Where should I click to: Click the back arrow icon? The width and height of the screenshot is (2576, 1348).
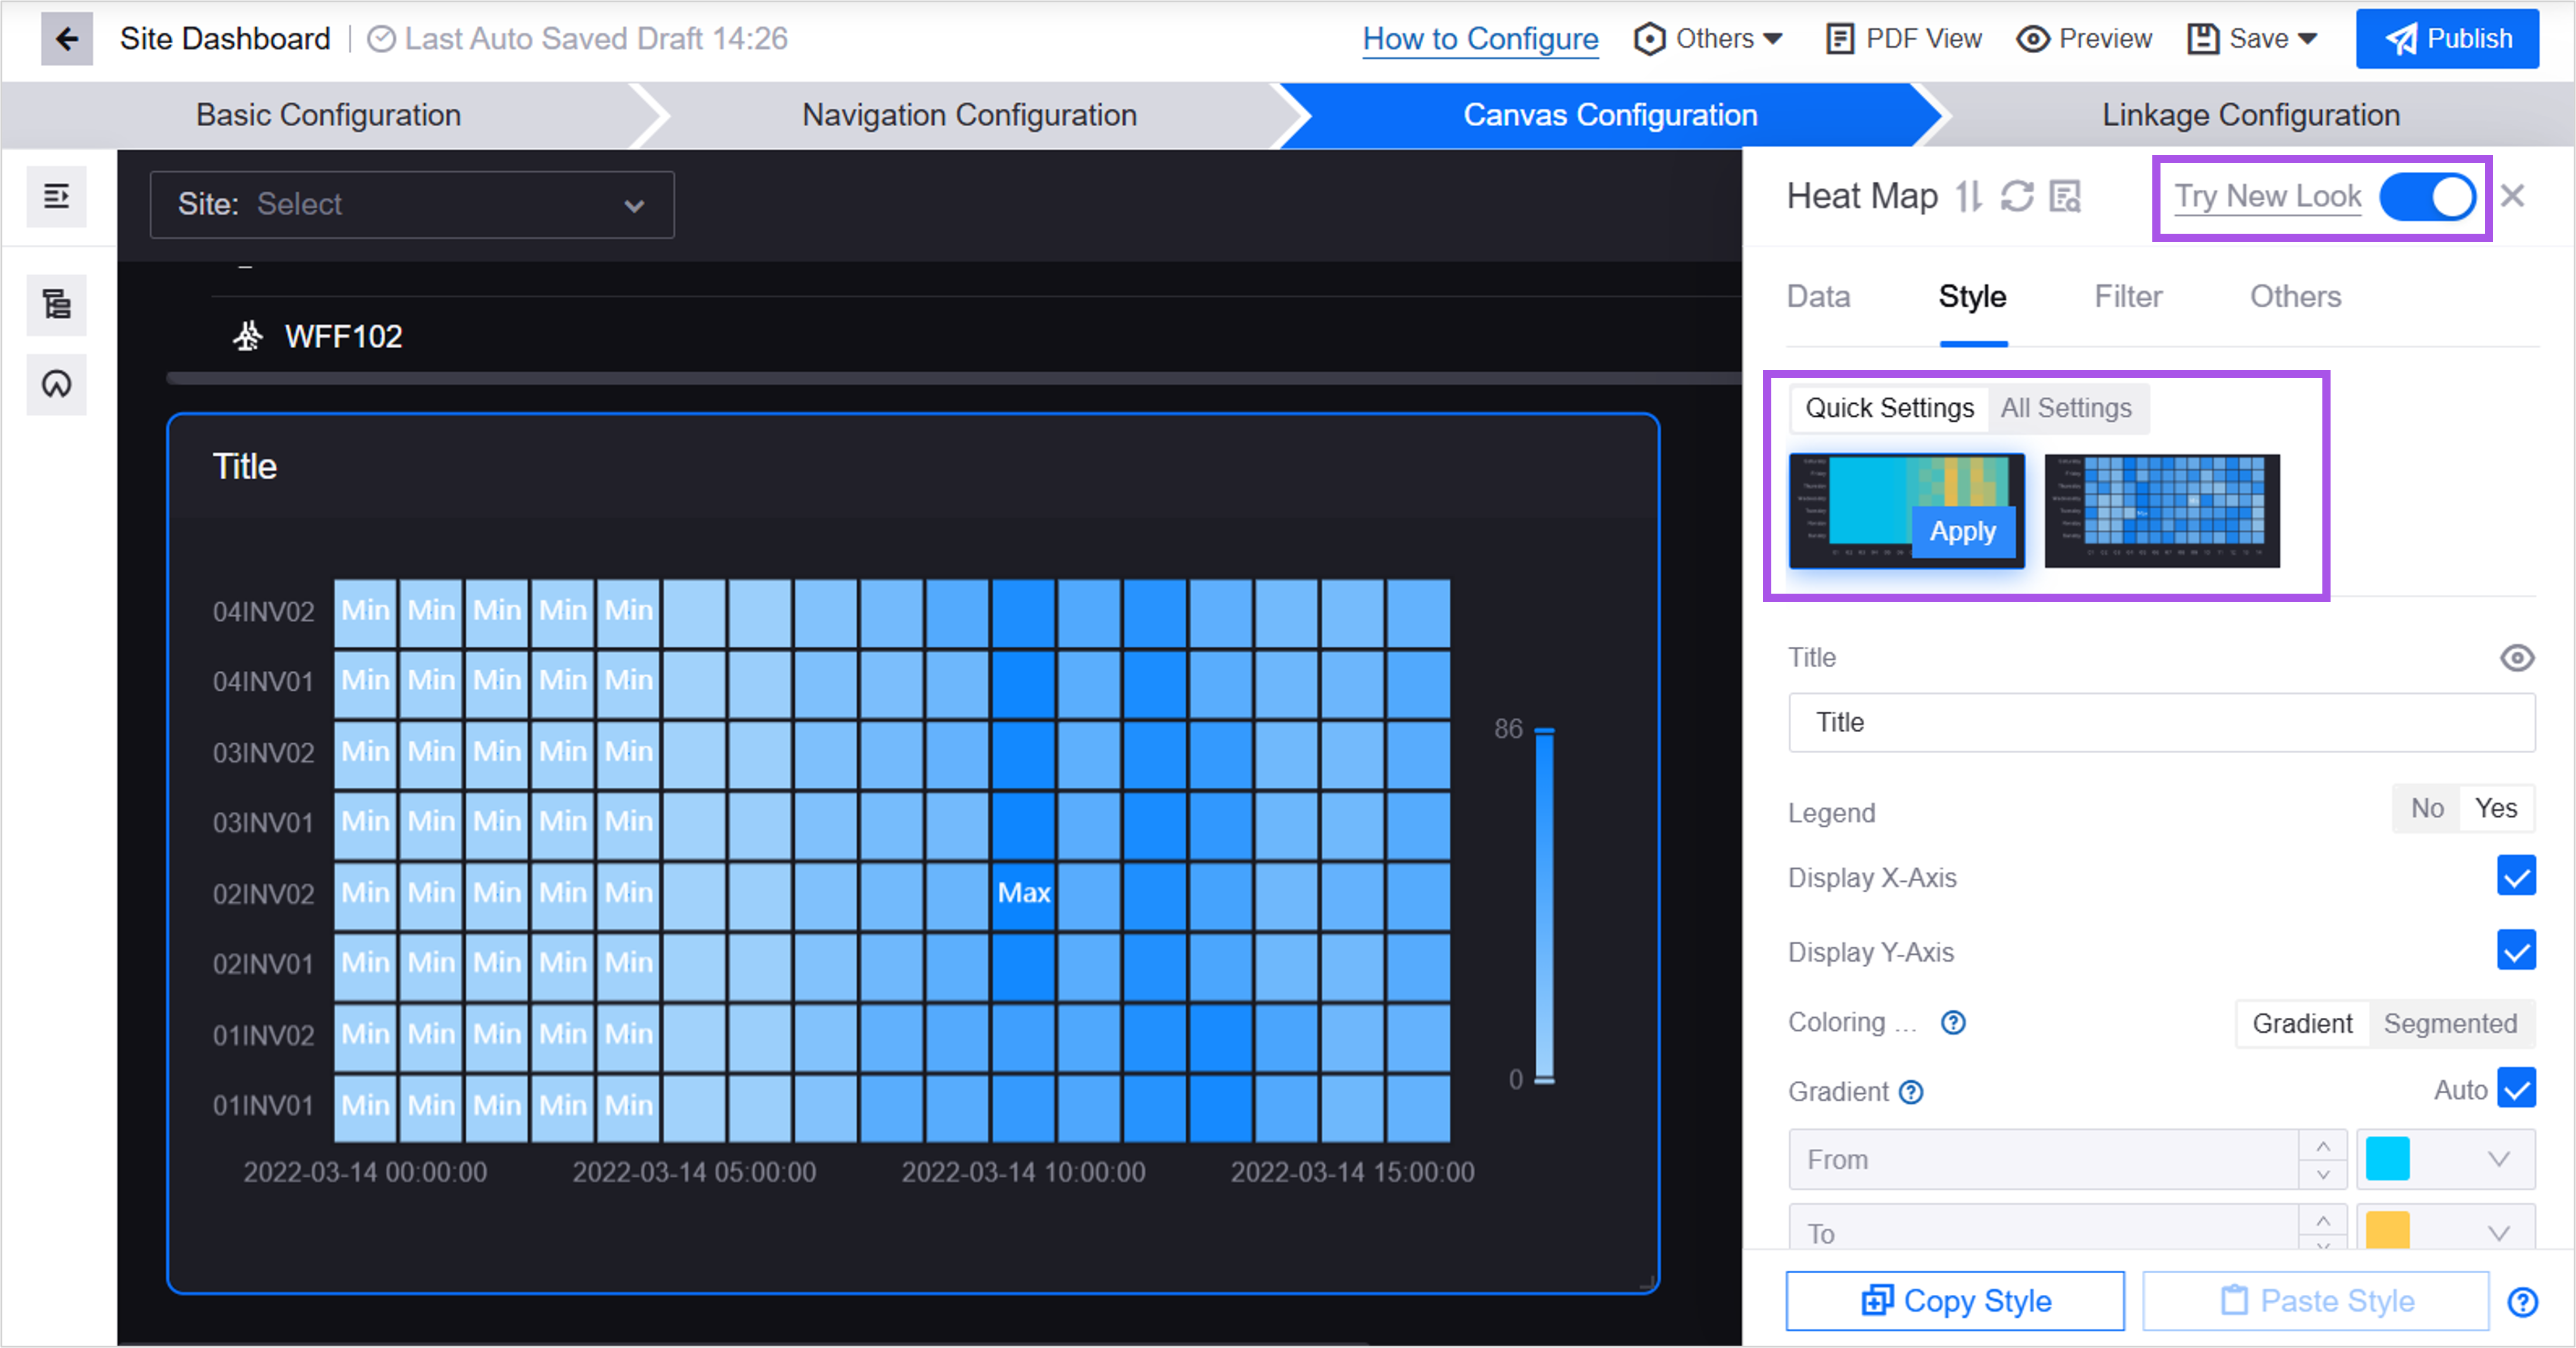click(x=66, y=39)
